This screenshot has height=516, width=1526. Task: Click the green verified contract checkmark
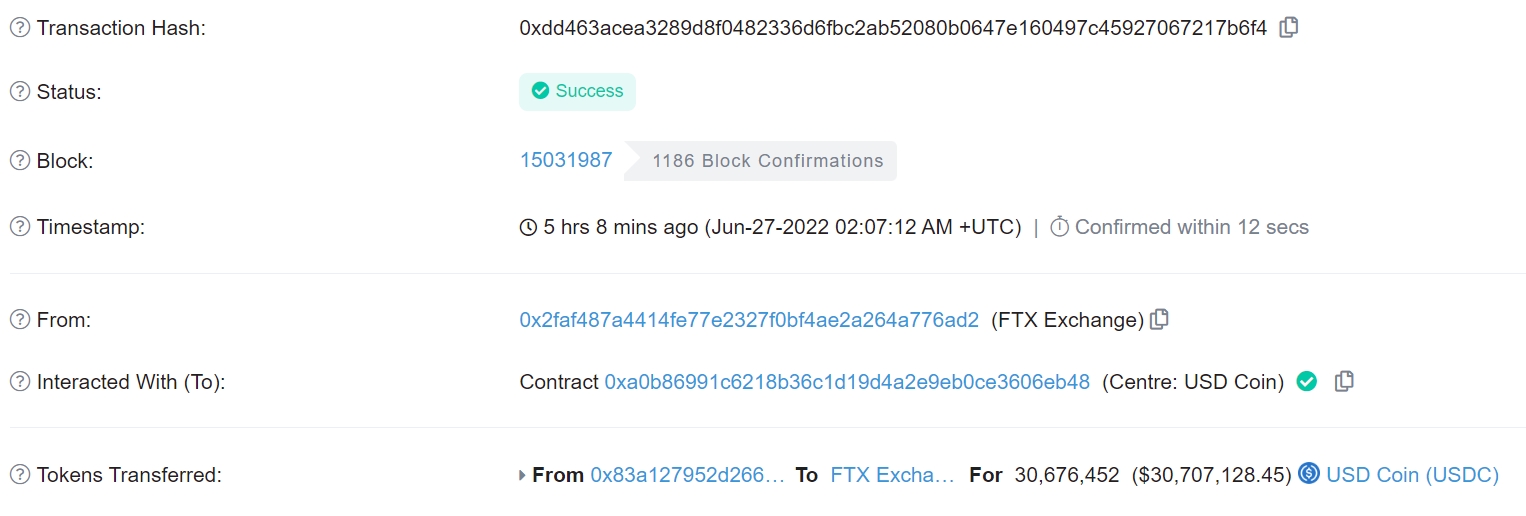pyautogui.click(x=1307, y=381)
